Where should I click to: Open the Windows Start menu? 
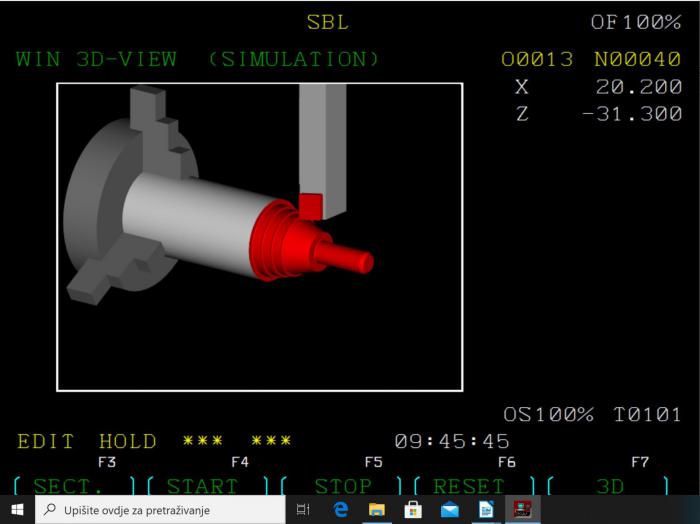pos(17,510)
